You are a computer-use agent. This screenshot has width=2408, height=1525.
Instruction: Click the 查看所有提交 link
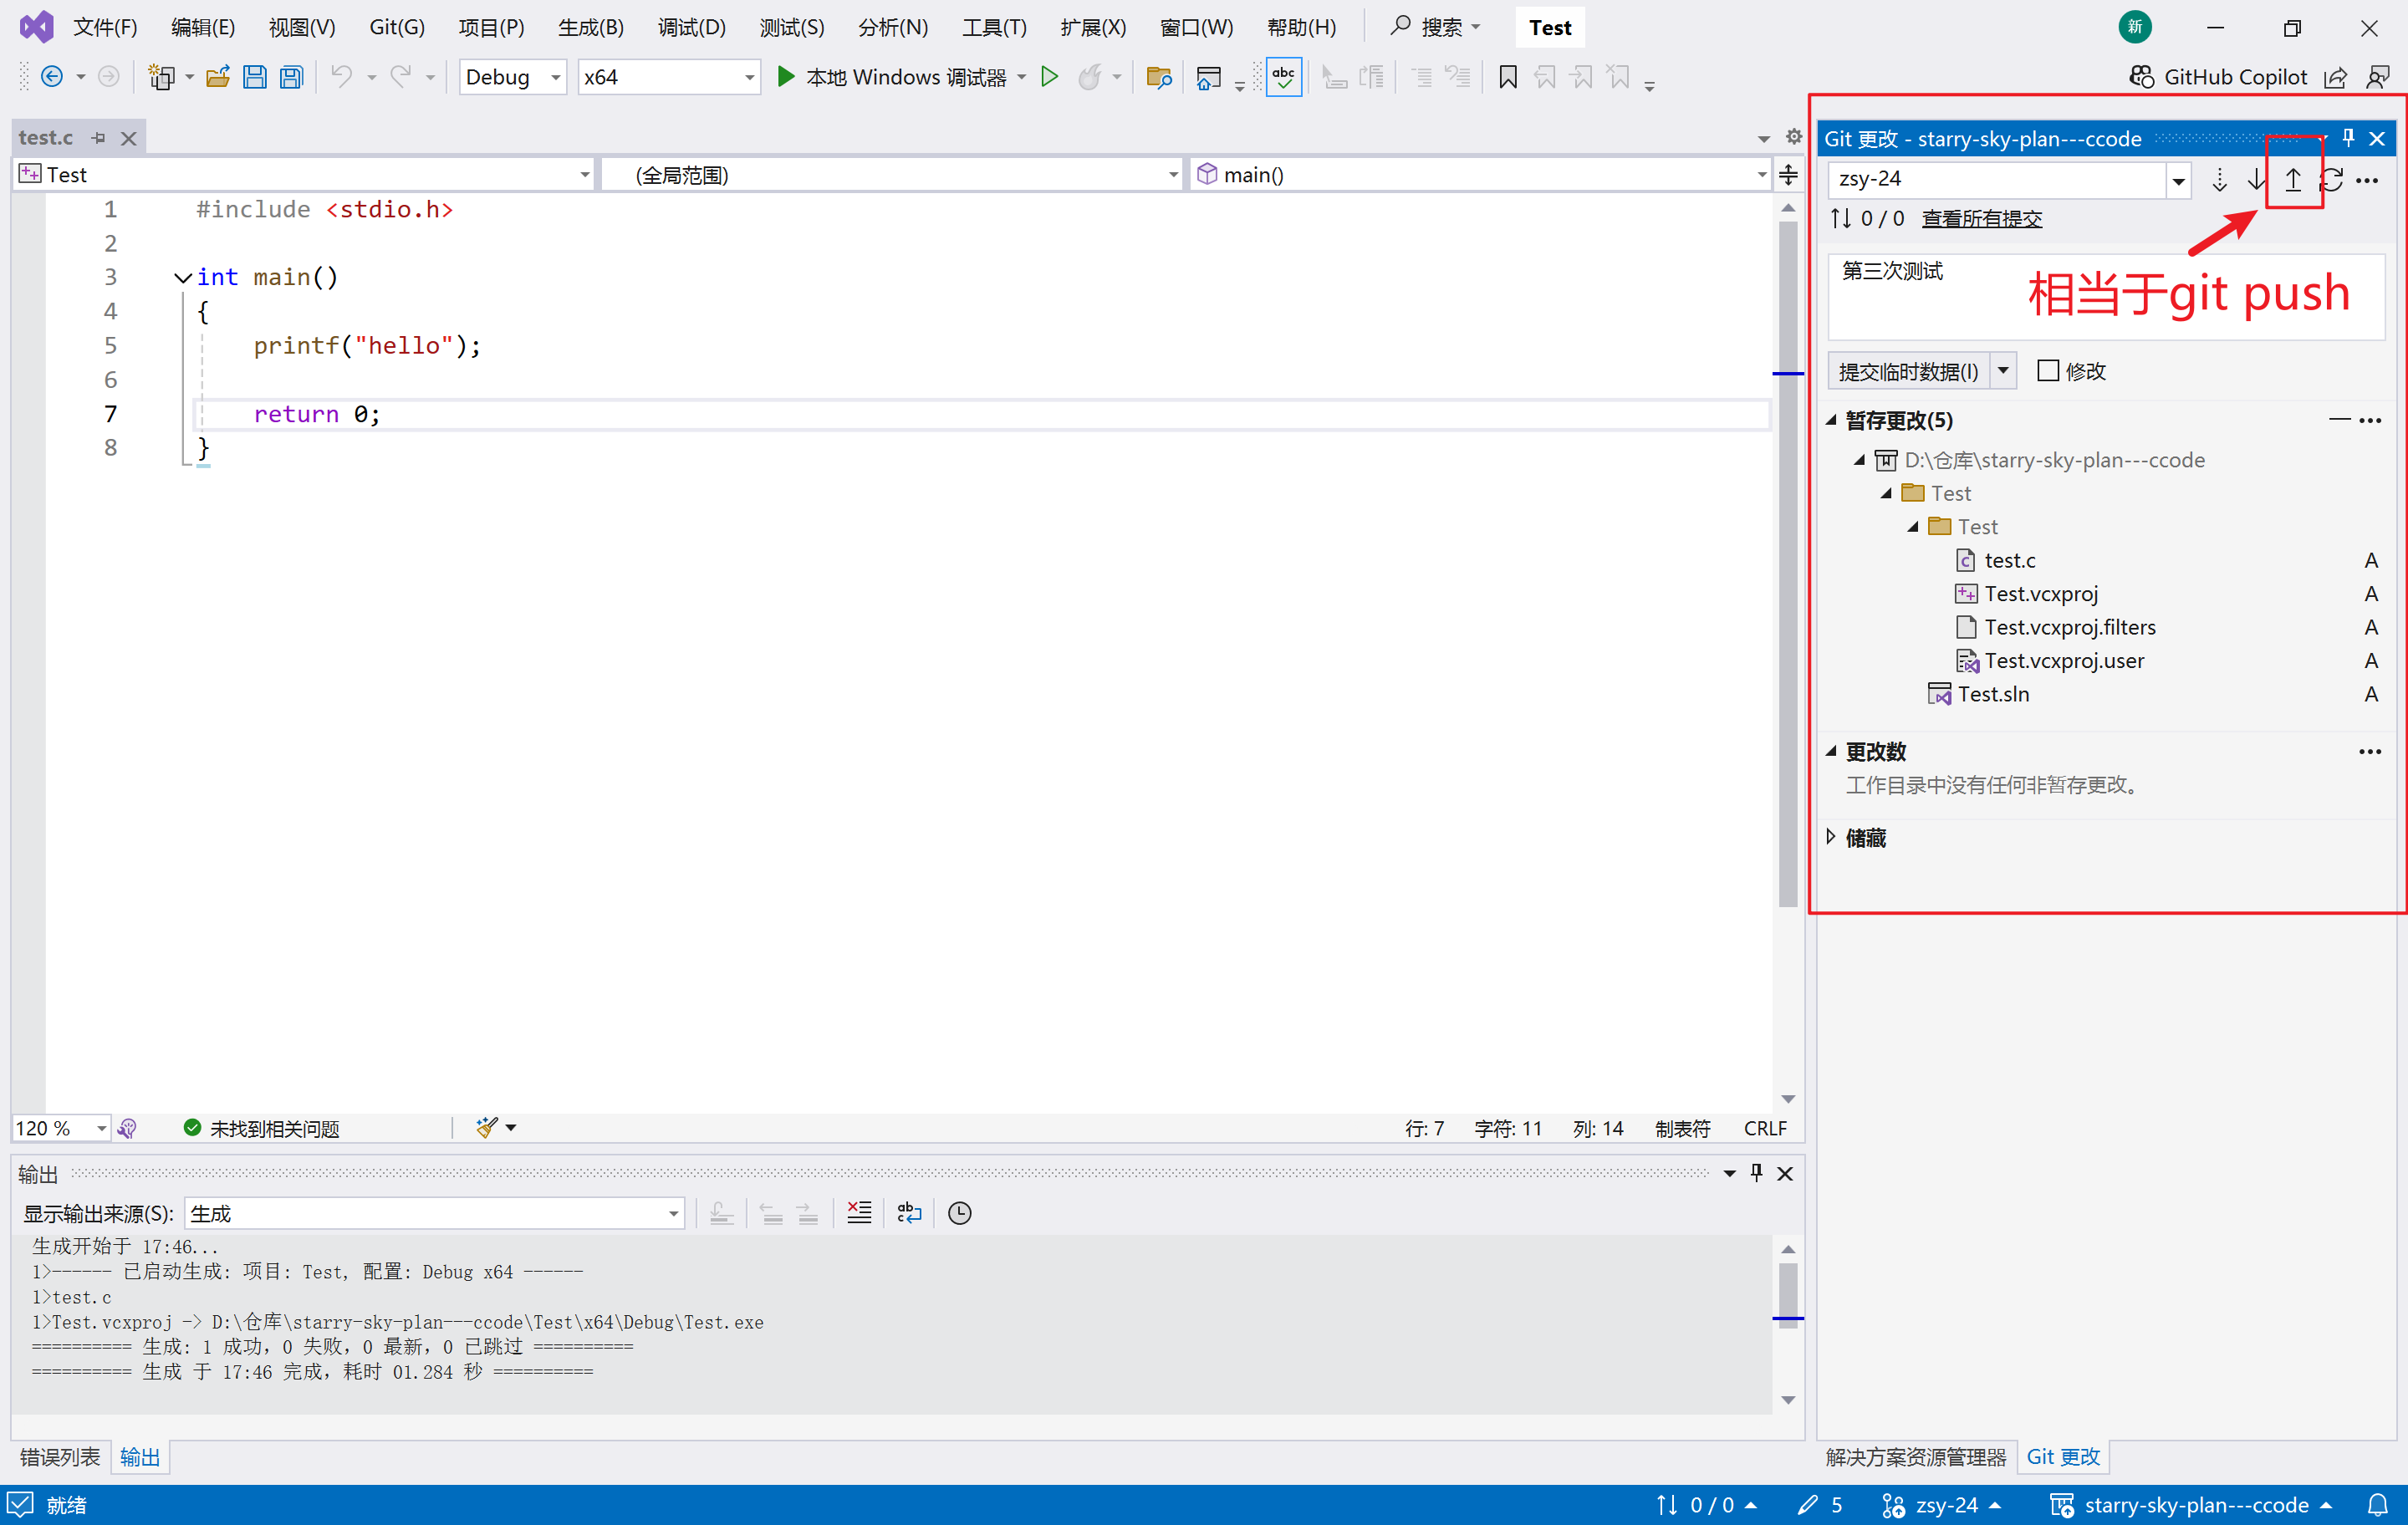[x=1982, y=218]
